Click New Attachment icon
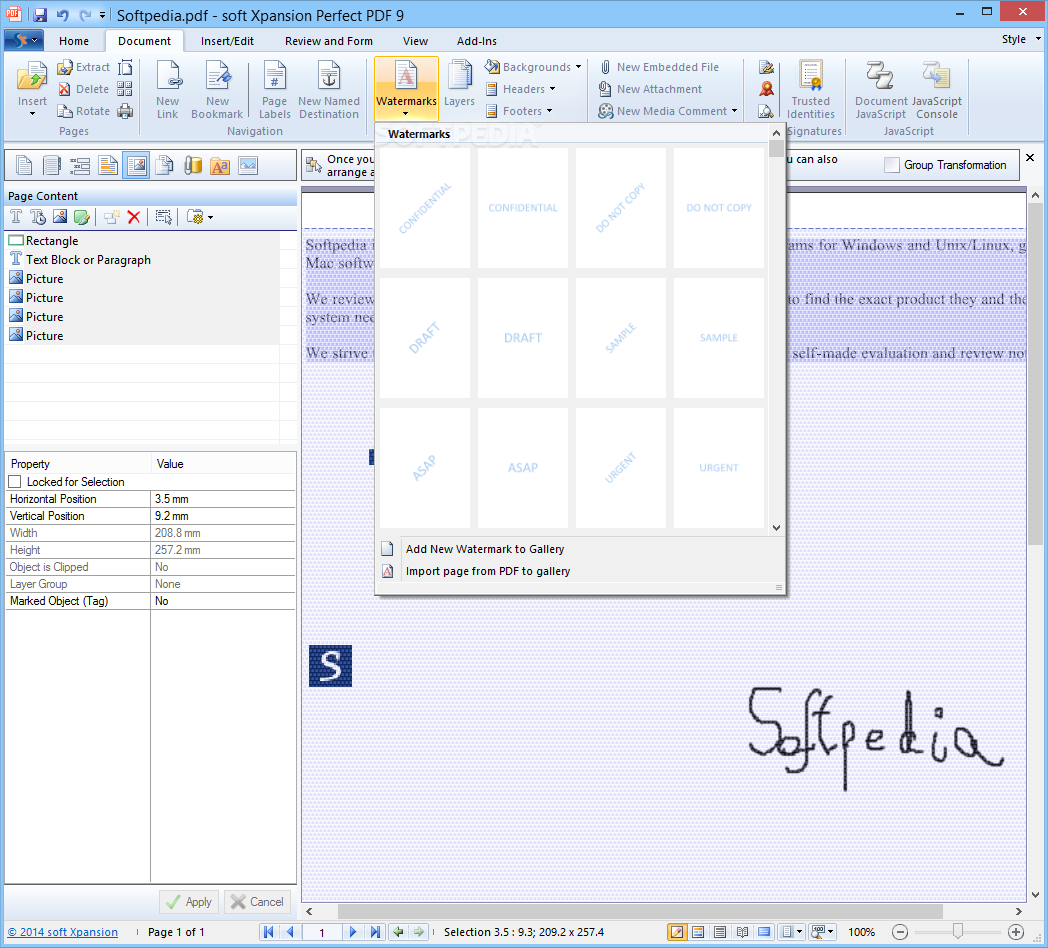Viewport: 1048px width, 948px height. tap(605, 89)
